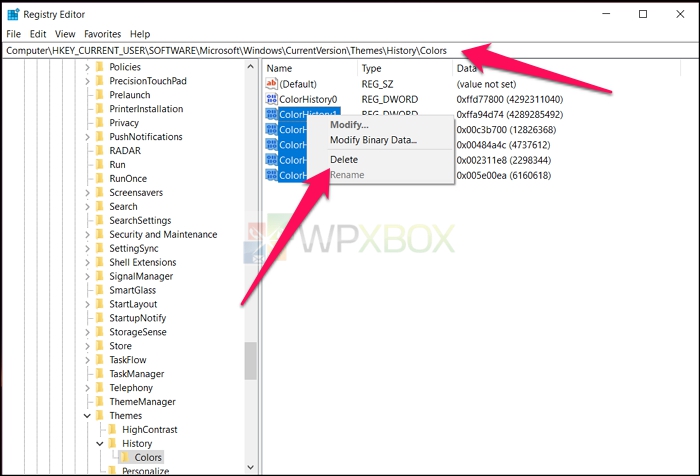Click the Registry Editor app icon
The image size is (700, 476).
point(13,14)
